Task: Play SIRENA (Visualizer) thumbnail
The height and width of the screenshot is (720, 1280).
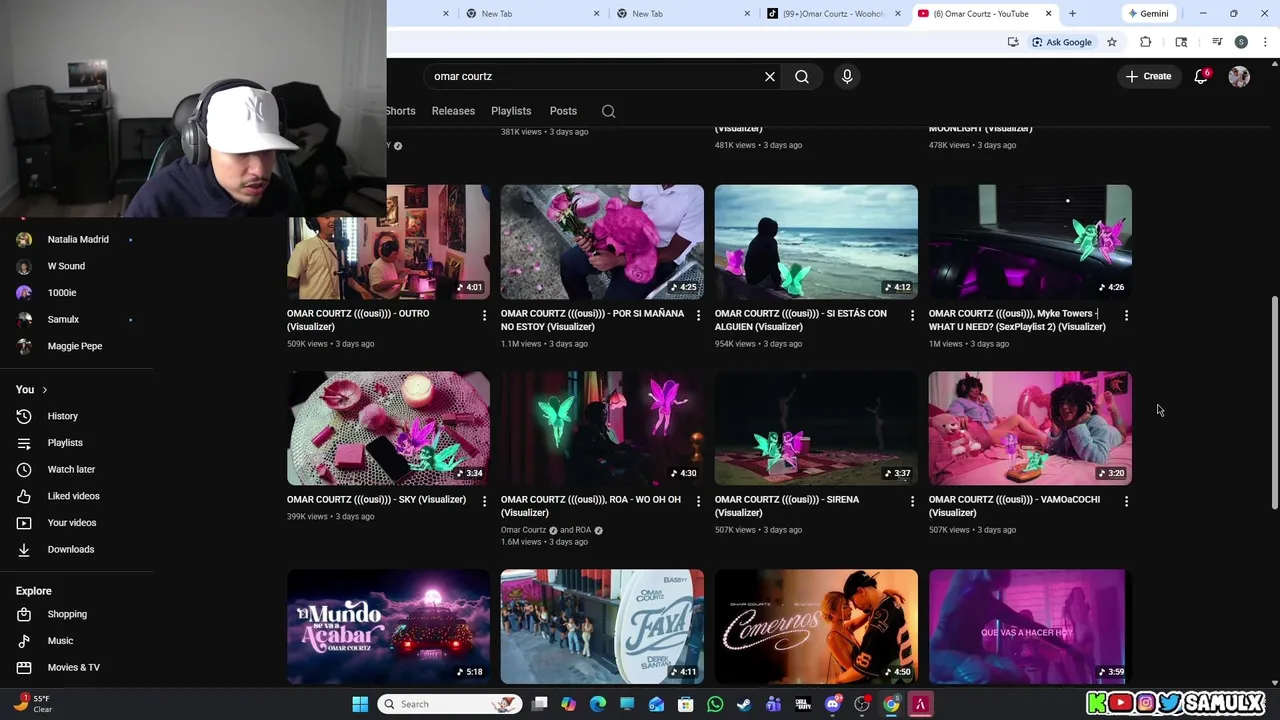Action: 816,428
